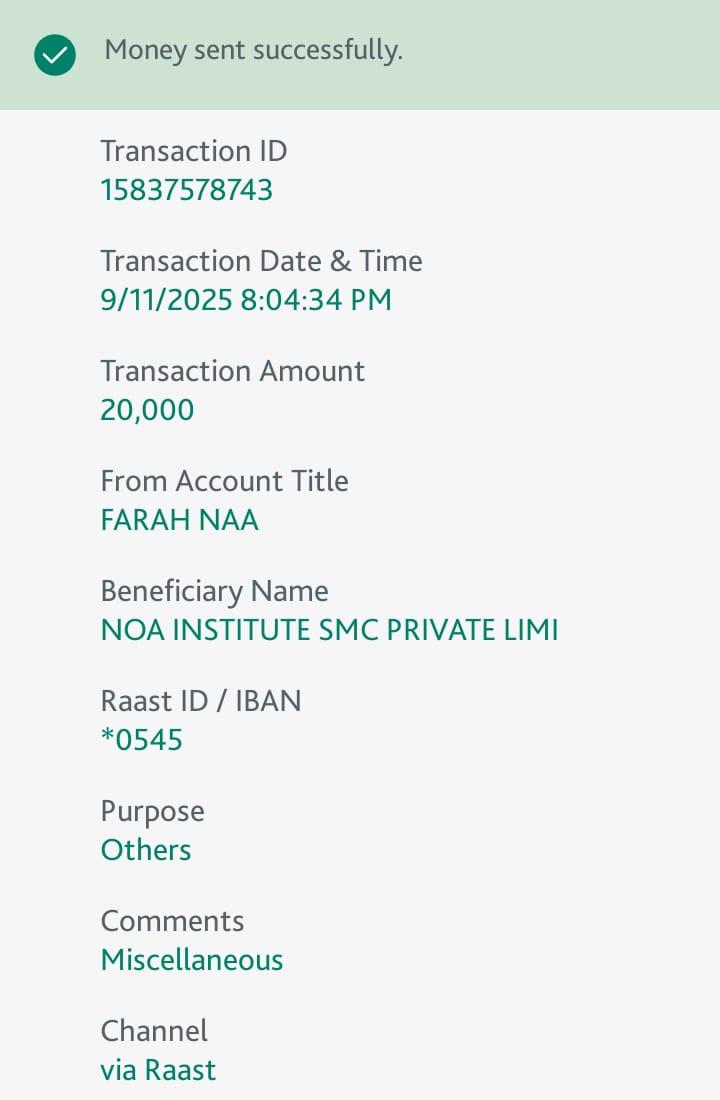
Task: Click the Purpose label
Action: click(x=152, y=811)
